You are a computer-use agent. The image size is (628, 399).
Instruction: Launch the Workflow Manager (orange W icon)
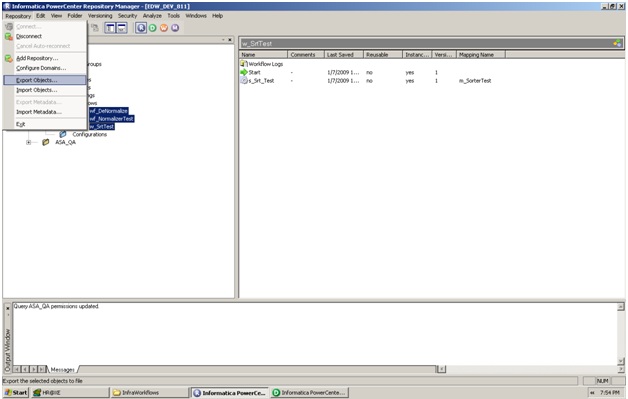[164, 28]
